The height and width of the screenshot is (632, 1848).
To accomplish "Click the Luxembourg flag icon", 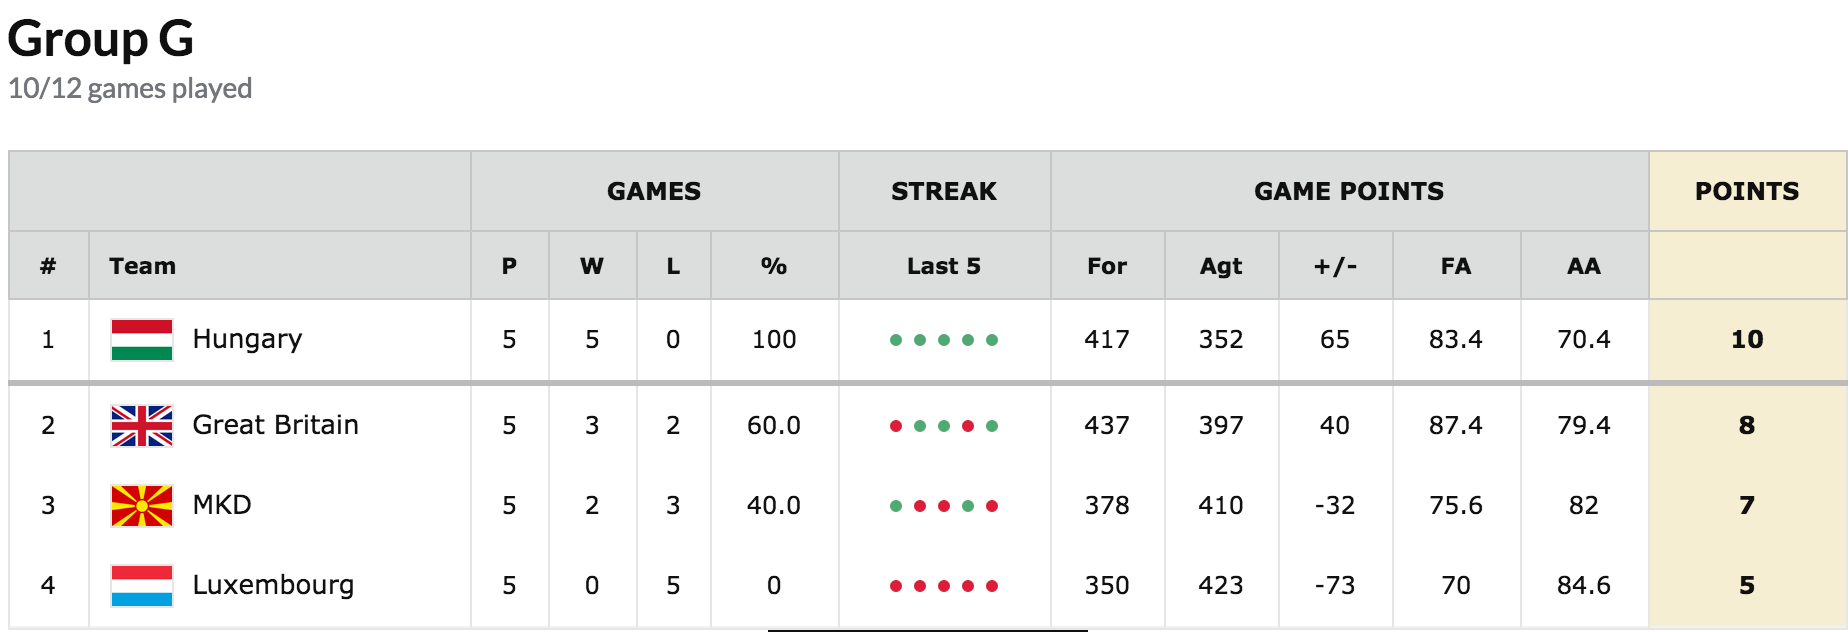I will pos(142,586).
